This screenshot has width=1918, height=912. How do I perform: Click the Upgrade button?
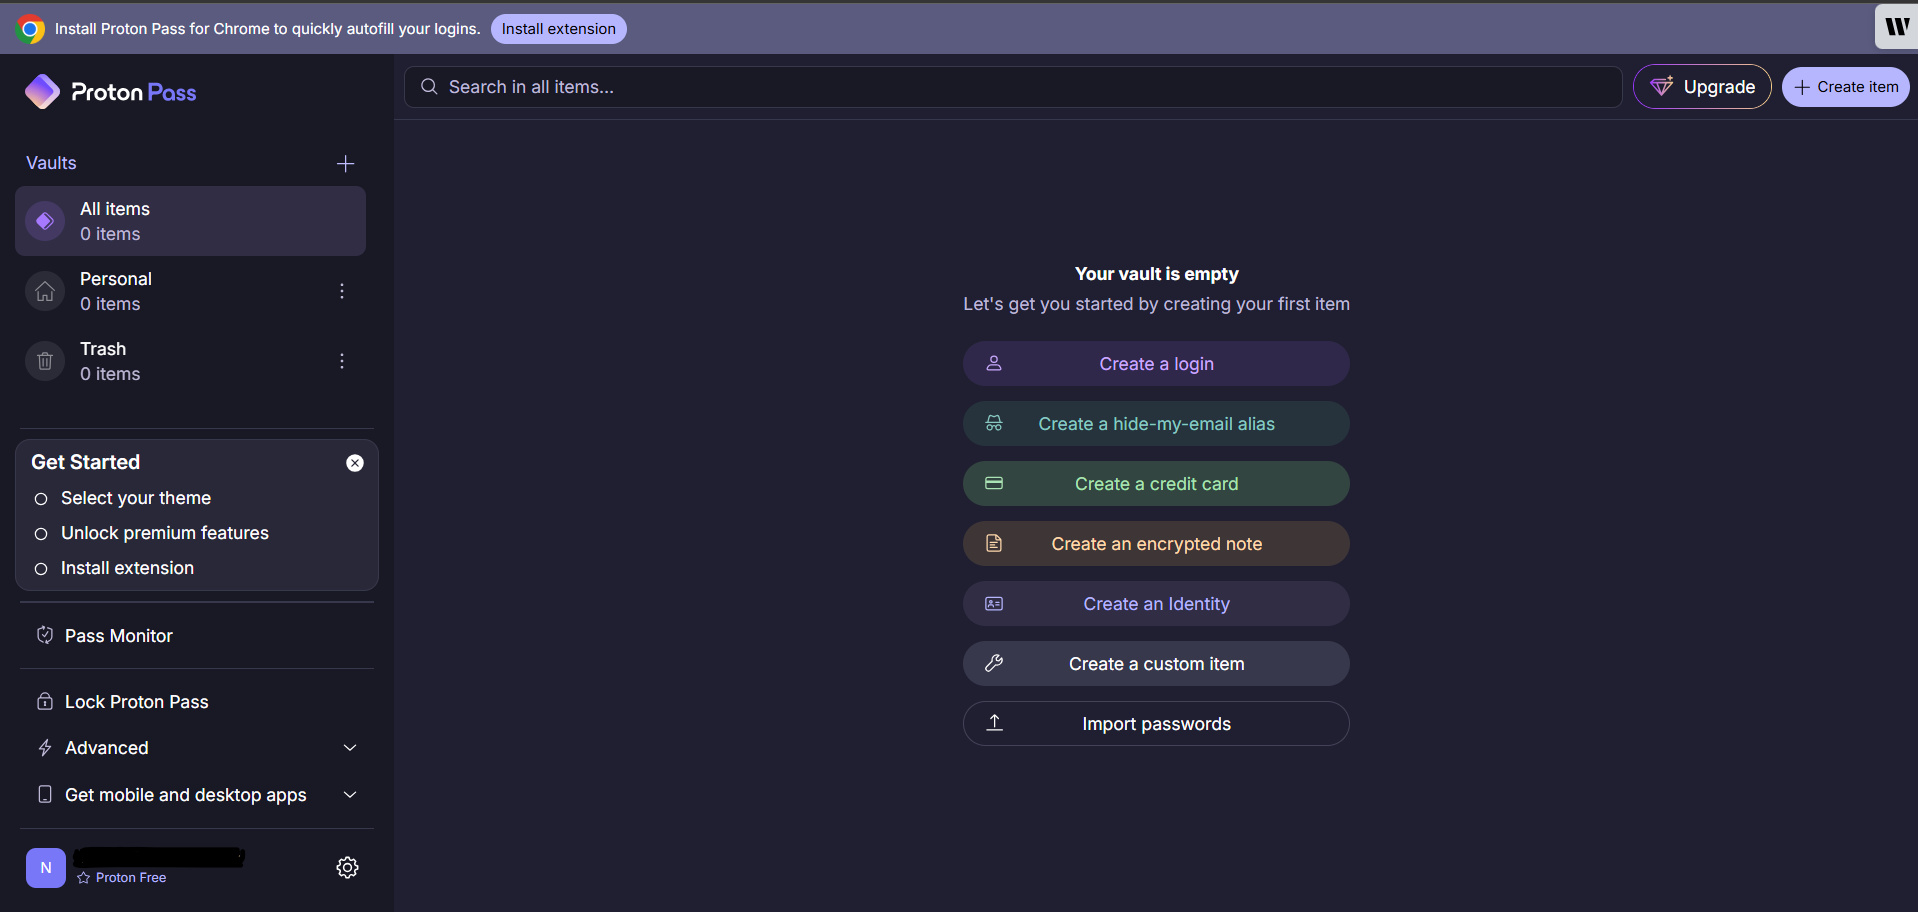(x=1702, y=87)
